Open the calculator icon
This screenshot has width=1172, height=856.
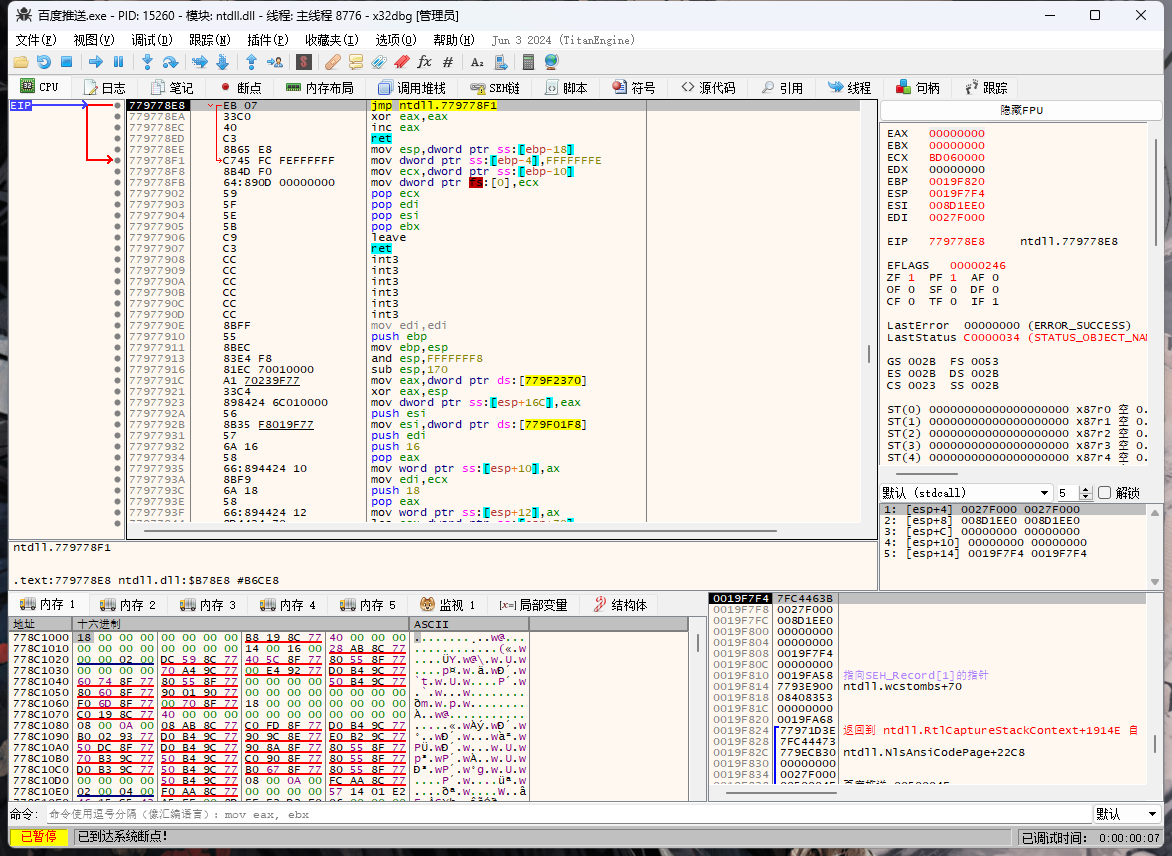(x=528, y=62)
